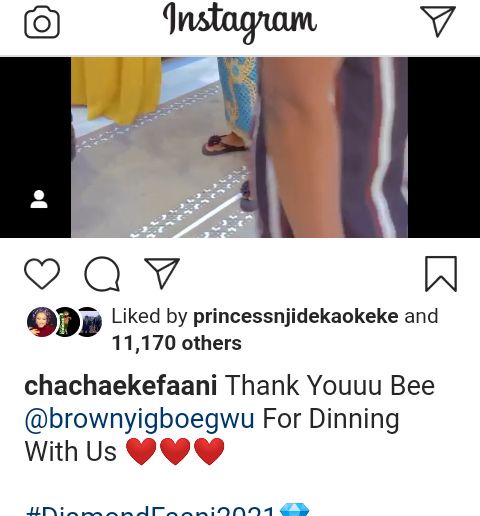480x516 pixels.
Task: Tap the third liker's avatar thumbnail
Action: 89,322
